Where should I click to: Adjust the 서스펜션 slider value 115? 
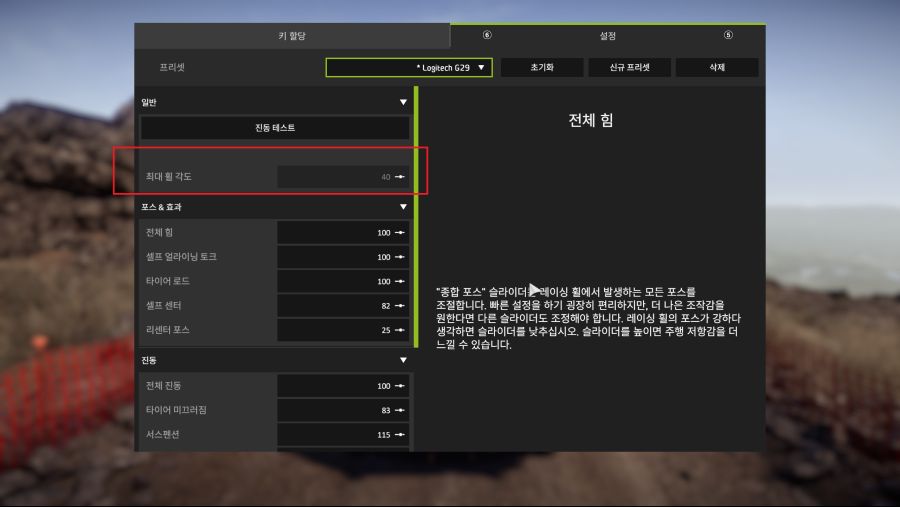click(343, 435)
